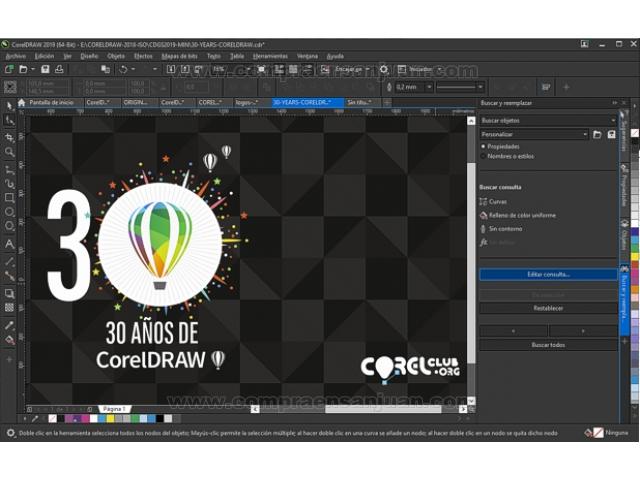
Task: Open the Objeto menu
Action: (x=116, y=56)
